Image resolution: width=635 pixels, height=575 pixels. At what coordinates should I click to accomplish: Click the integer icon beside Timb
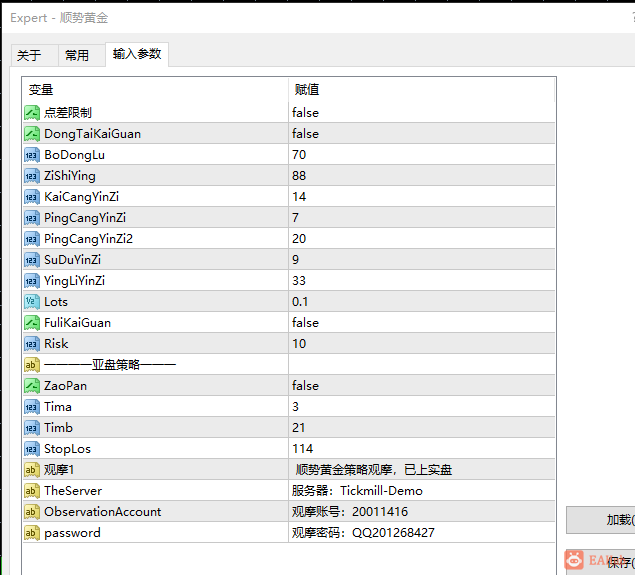(32, 428)
